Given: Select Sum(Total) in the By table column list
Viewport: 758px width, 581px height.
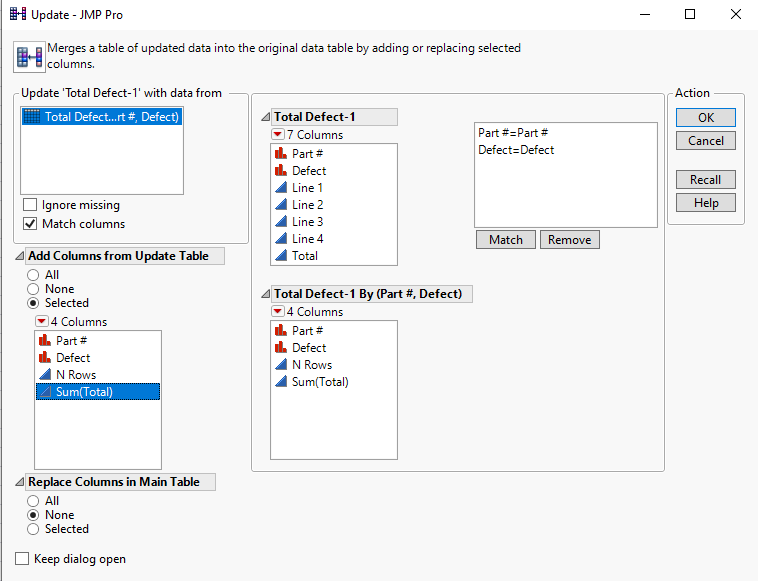Looking at the screenshot, I should click(x=320, y=382).
